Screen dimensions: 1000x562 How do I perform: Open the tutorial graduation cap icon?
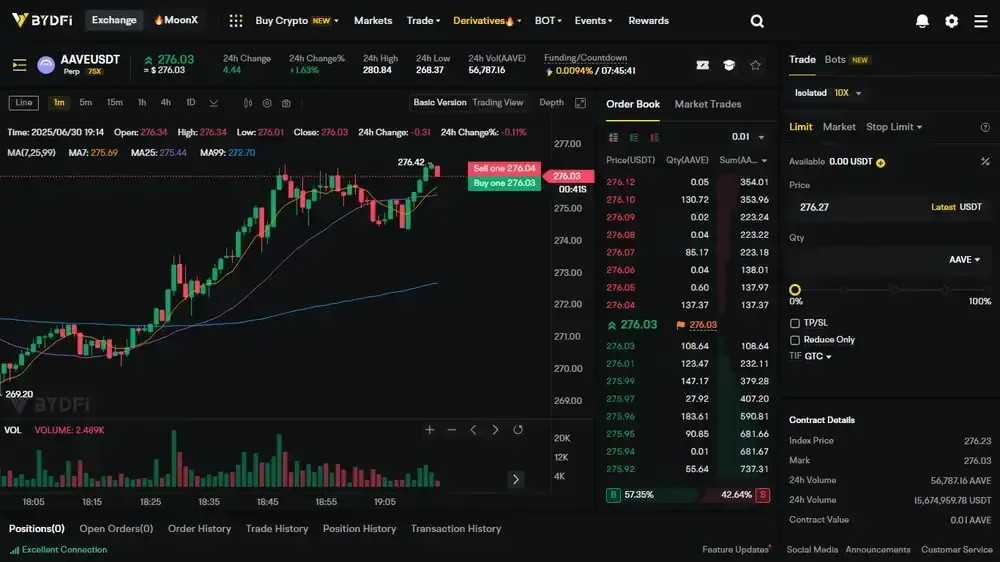[729, 65]
